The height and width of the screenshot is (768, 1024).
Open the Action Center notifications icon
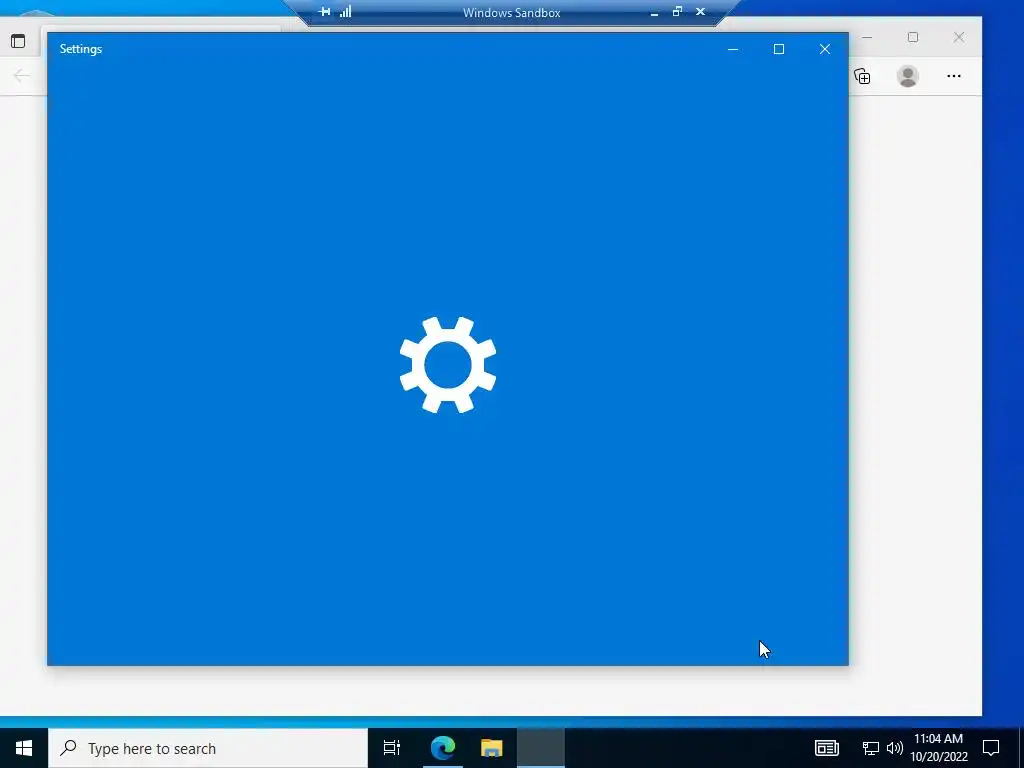[991, 748]
